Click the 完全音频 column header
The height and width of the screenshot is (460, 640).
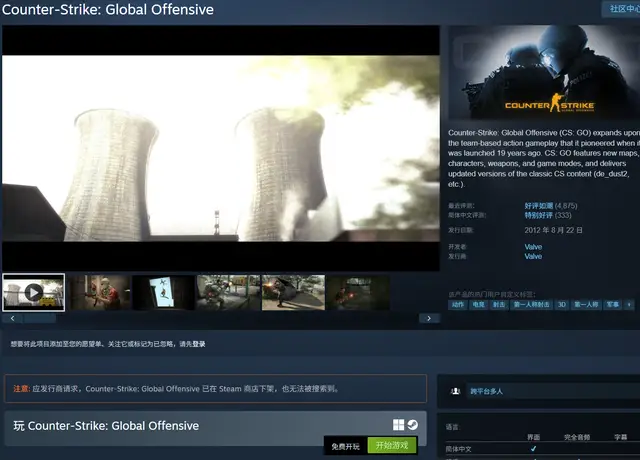tap(577, 437)
